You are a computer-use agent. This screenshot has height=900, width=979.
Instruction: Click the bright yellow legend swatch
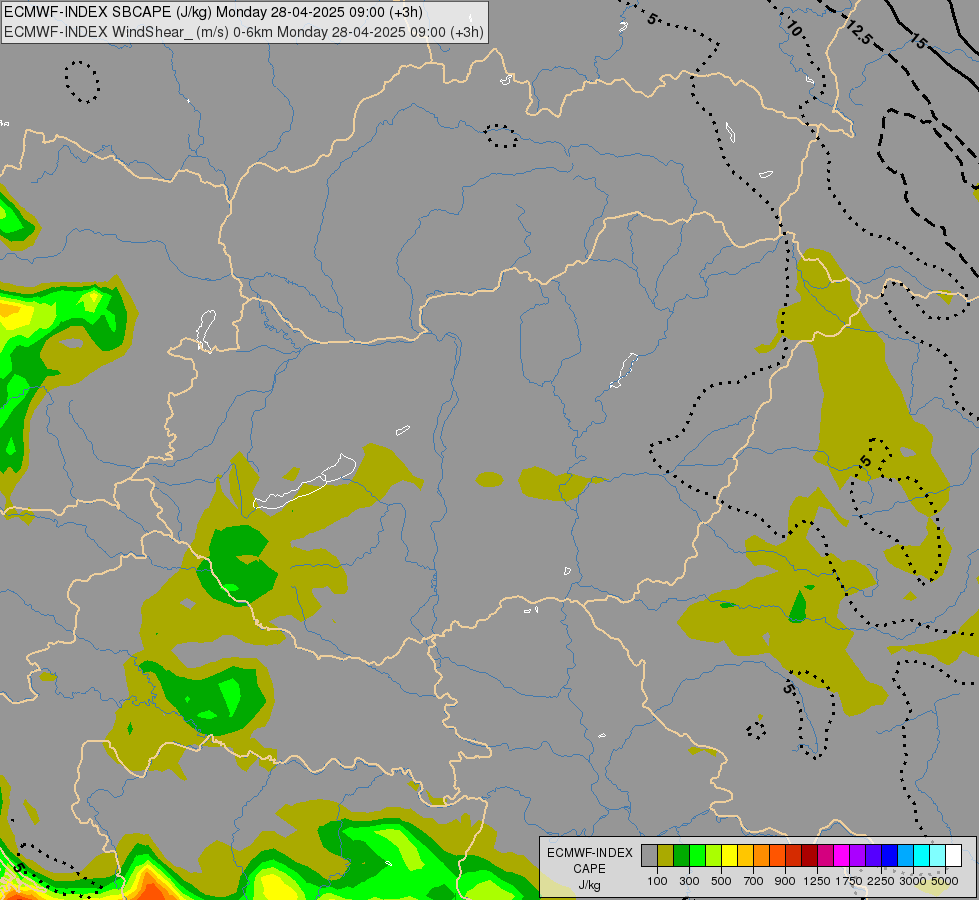point(729,855)
